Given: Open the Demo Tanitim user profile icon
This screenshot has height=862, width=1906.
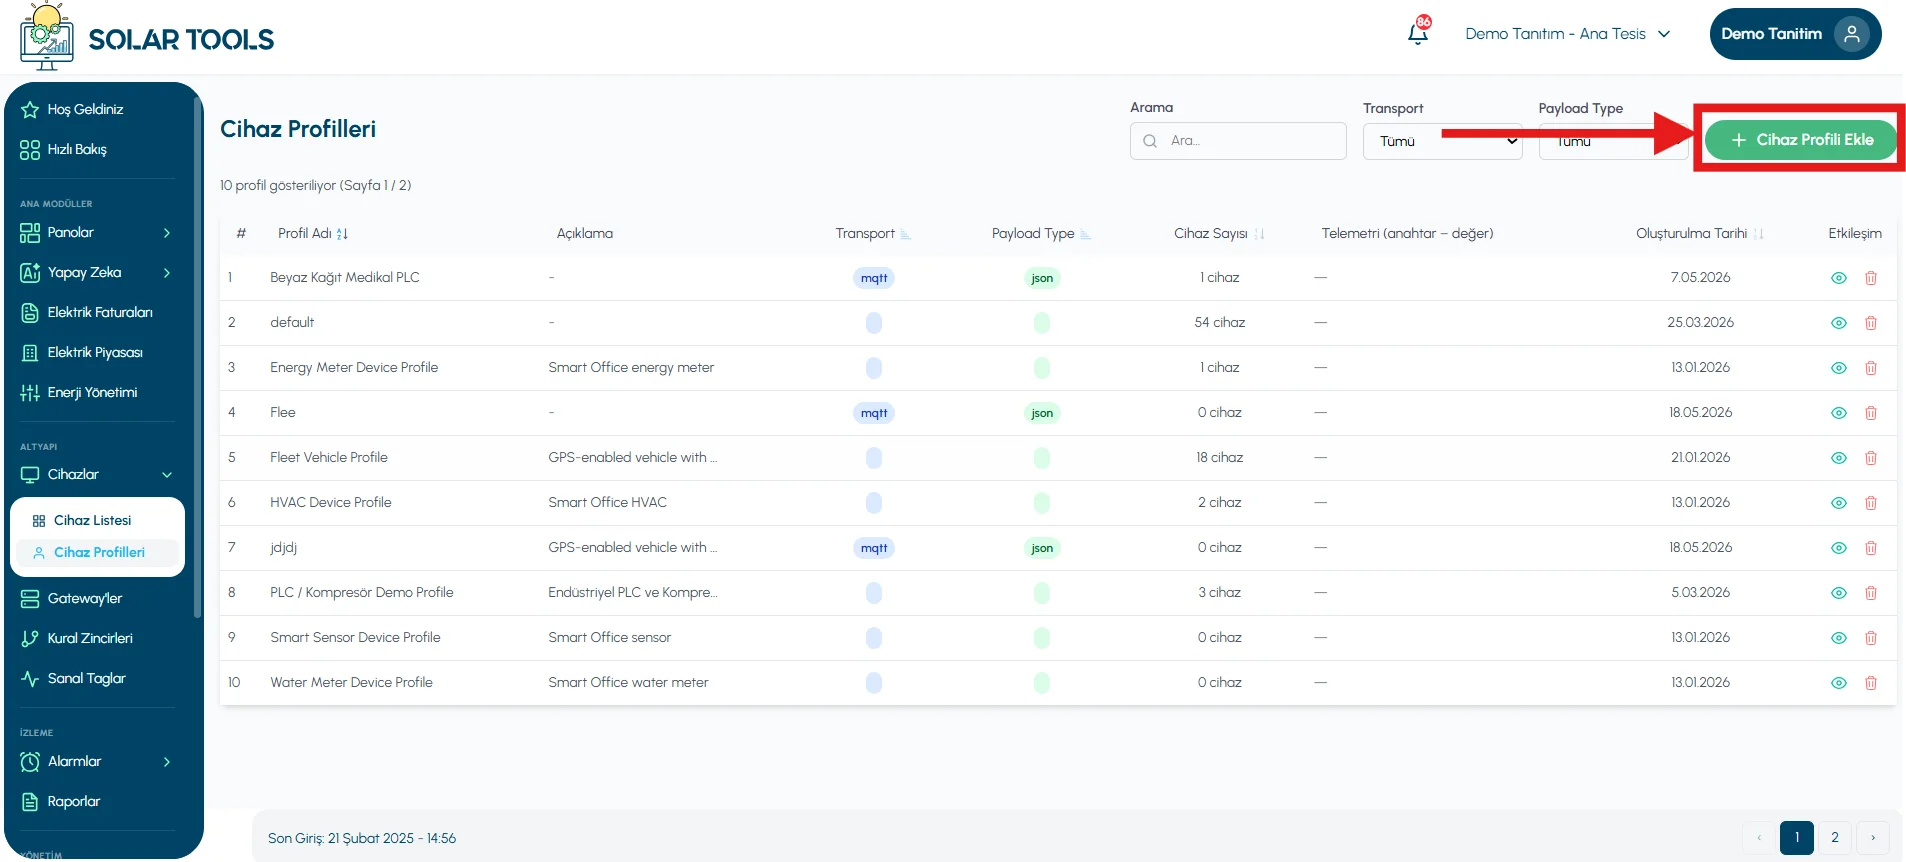Looking at the screenshot, I should [1852, 34].
